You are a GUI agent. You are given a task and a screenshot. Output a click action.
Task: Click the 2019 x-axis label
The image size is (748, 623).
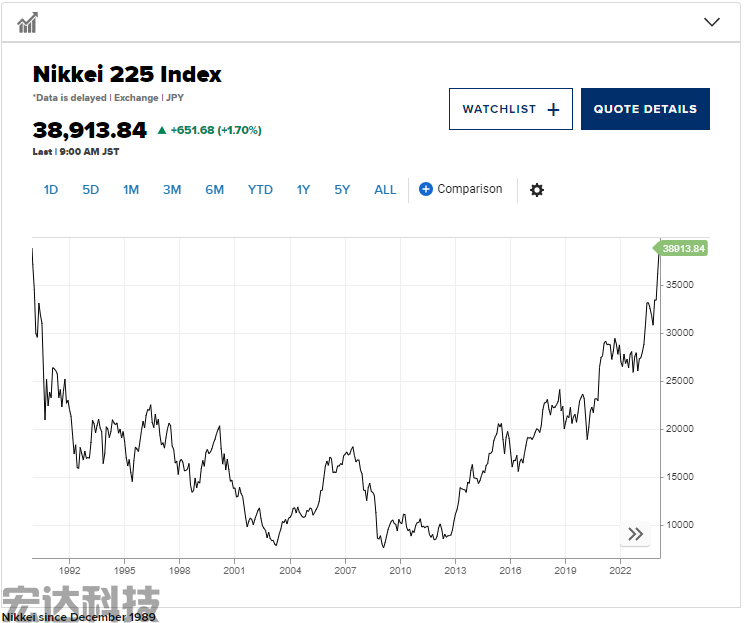(x=565, y=570)
